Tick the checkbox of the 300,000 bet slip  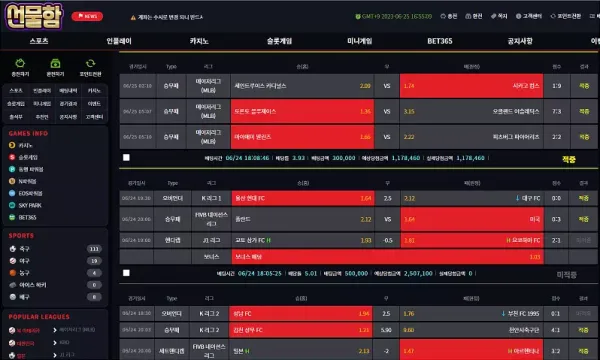pyautogui.click(x=126, y=158)
